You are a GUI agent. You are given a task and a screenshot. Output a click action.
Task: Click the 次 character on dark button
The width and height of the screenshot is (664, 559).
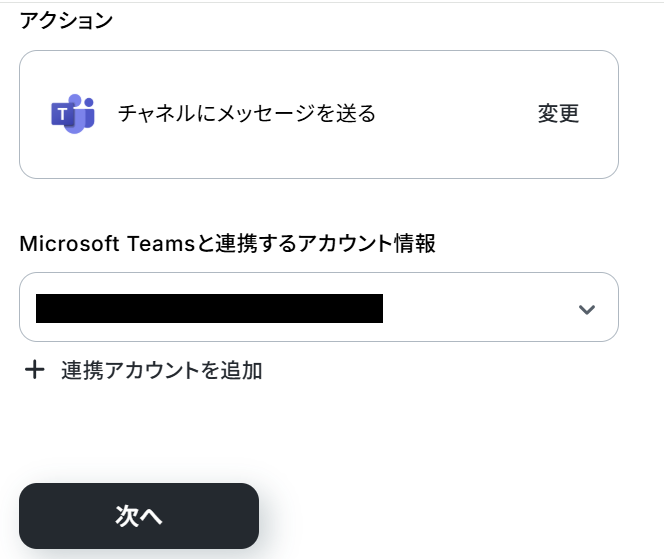click(x=127, y=516)
